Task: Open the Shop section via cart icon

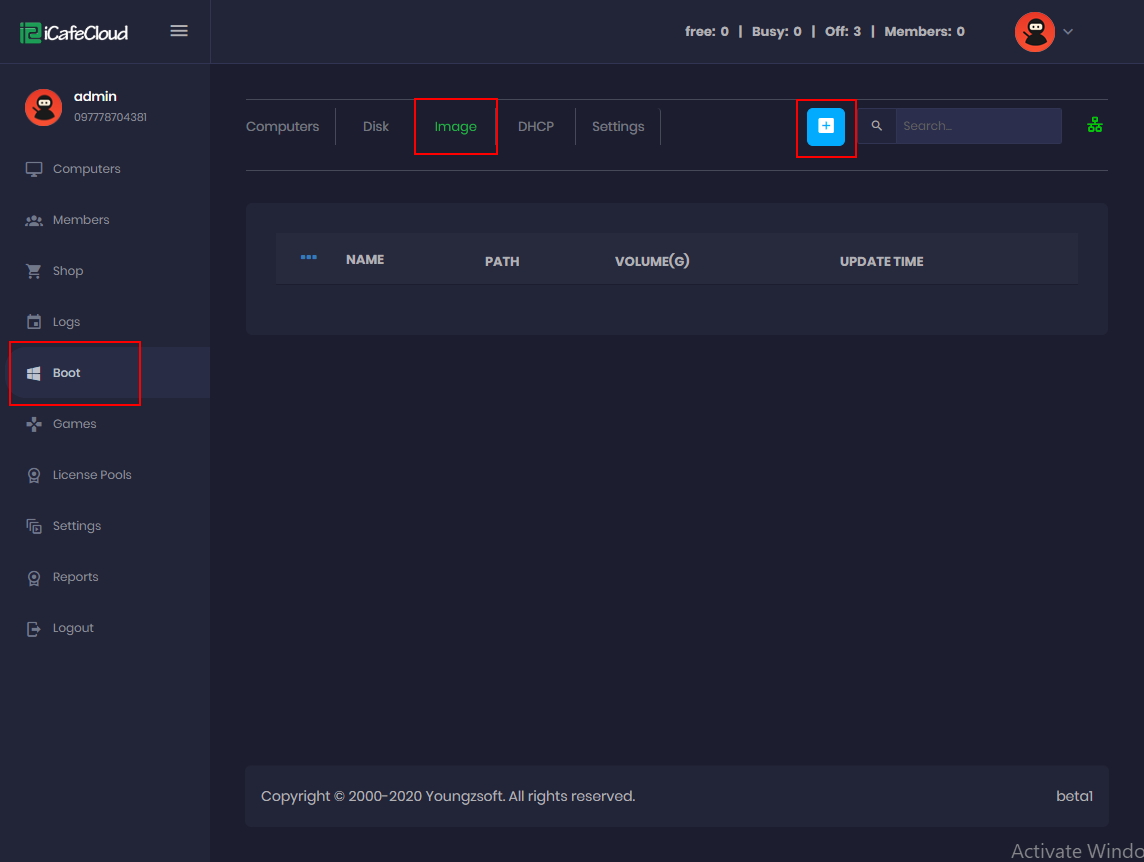Action: click(33, 270)
